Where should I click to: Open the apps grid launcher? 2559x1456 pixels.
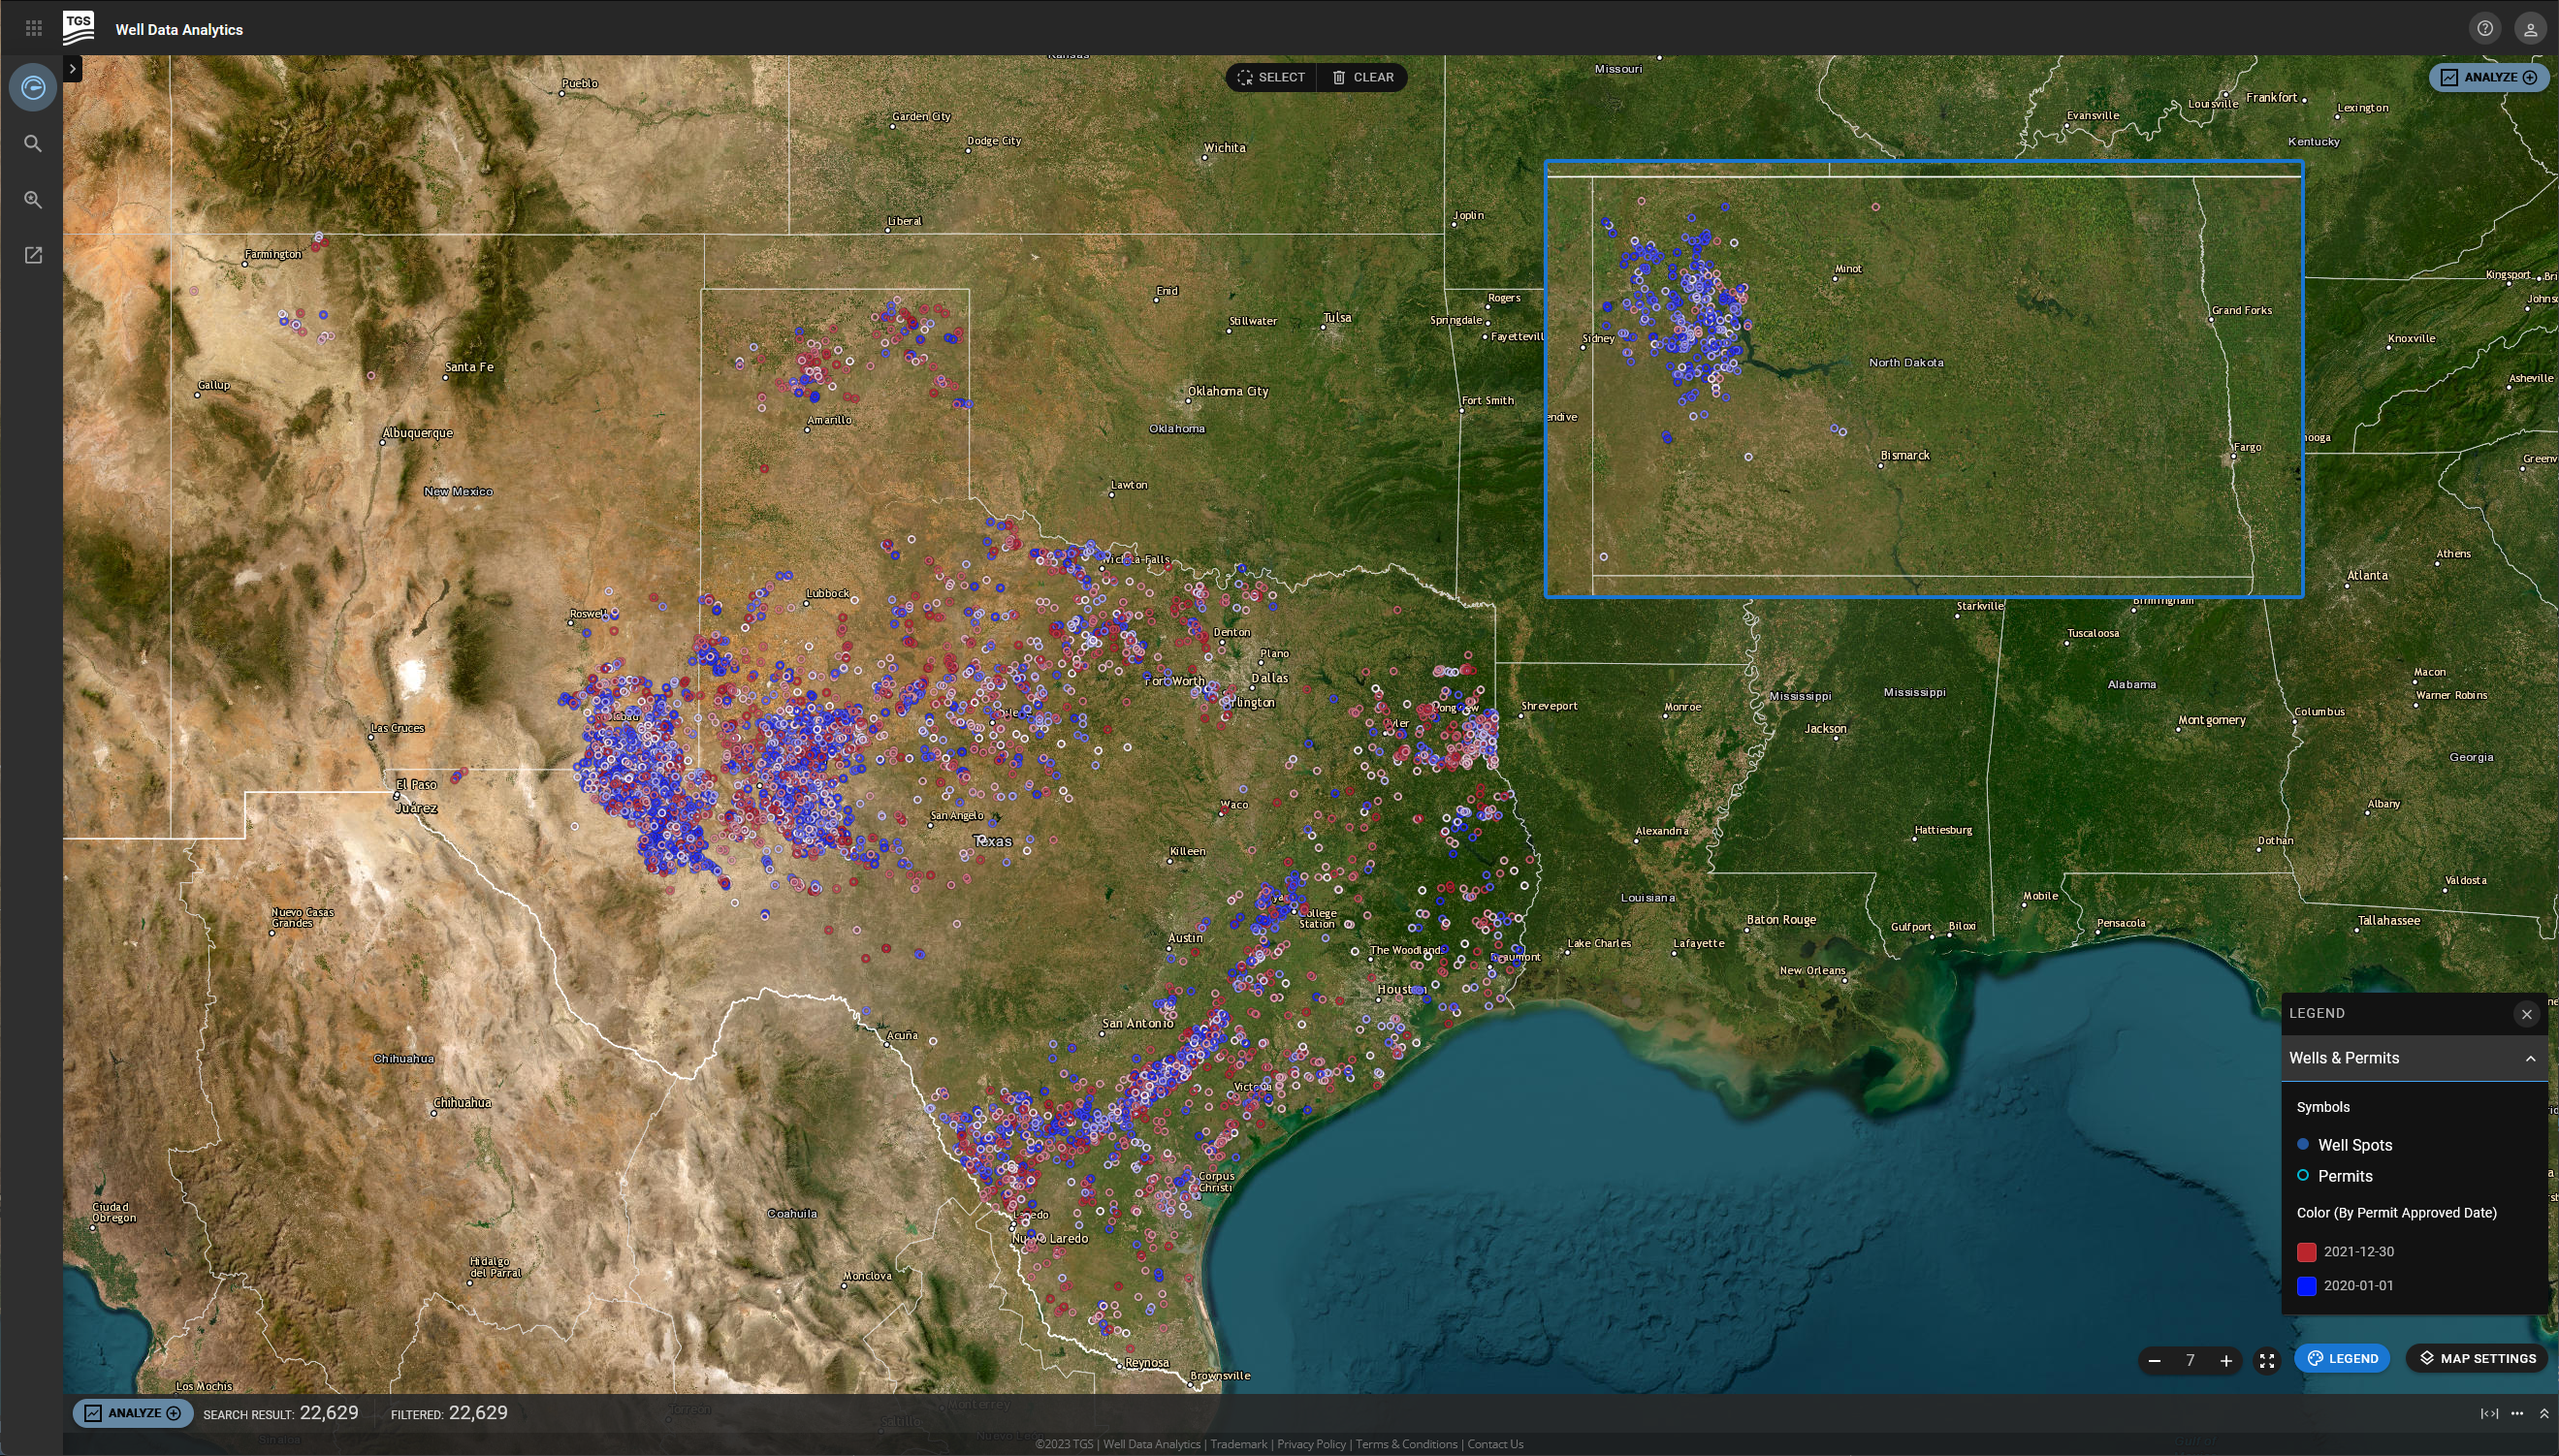pos(33,28)
